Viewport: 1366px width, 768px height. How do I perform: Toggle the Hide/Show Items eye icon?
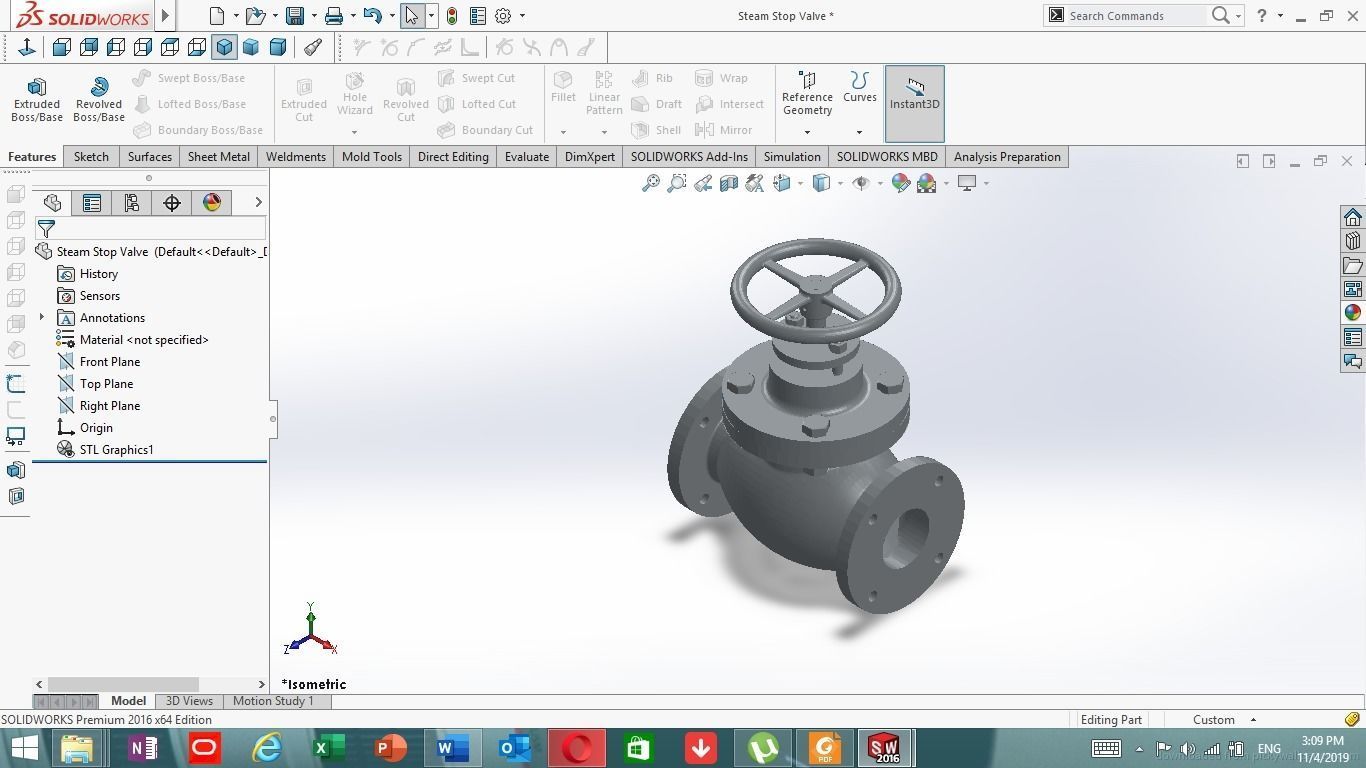pyautogui.click(x=860, y=183)
